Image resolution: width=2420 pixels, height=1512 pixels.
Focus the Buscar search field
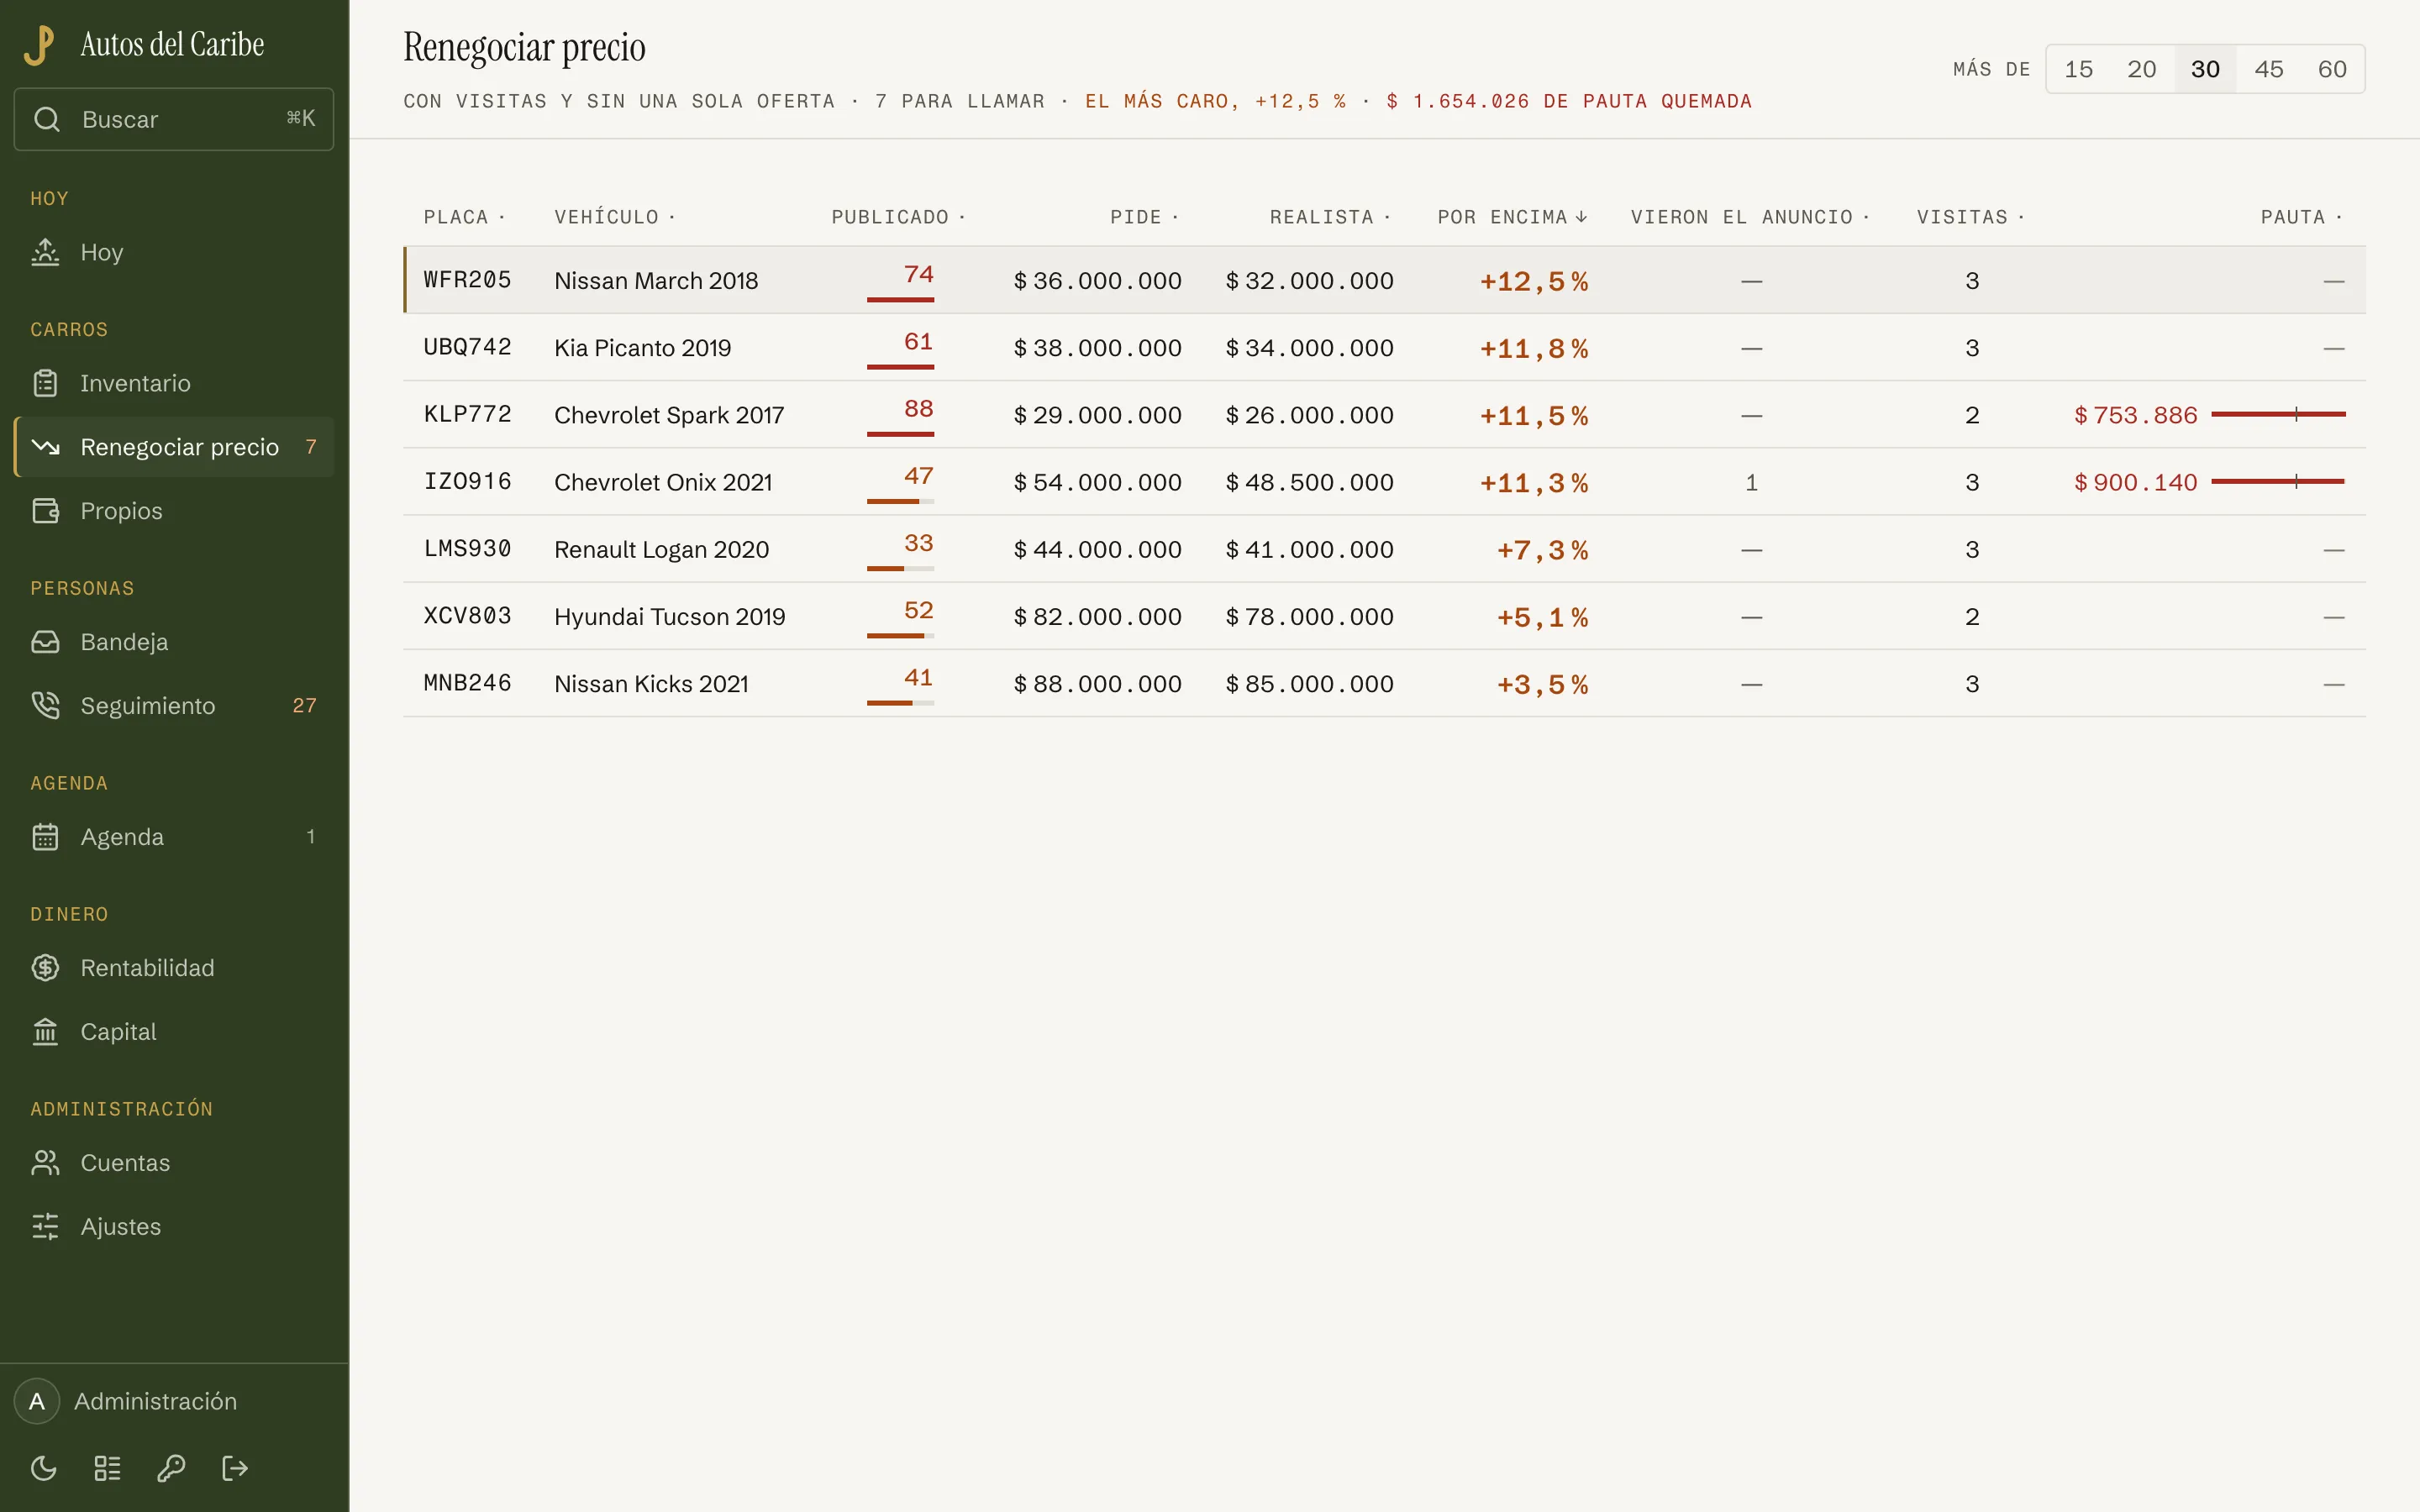[x=174, y=119]
